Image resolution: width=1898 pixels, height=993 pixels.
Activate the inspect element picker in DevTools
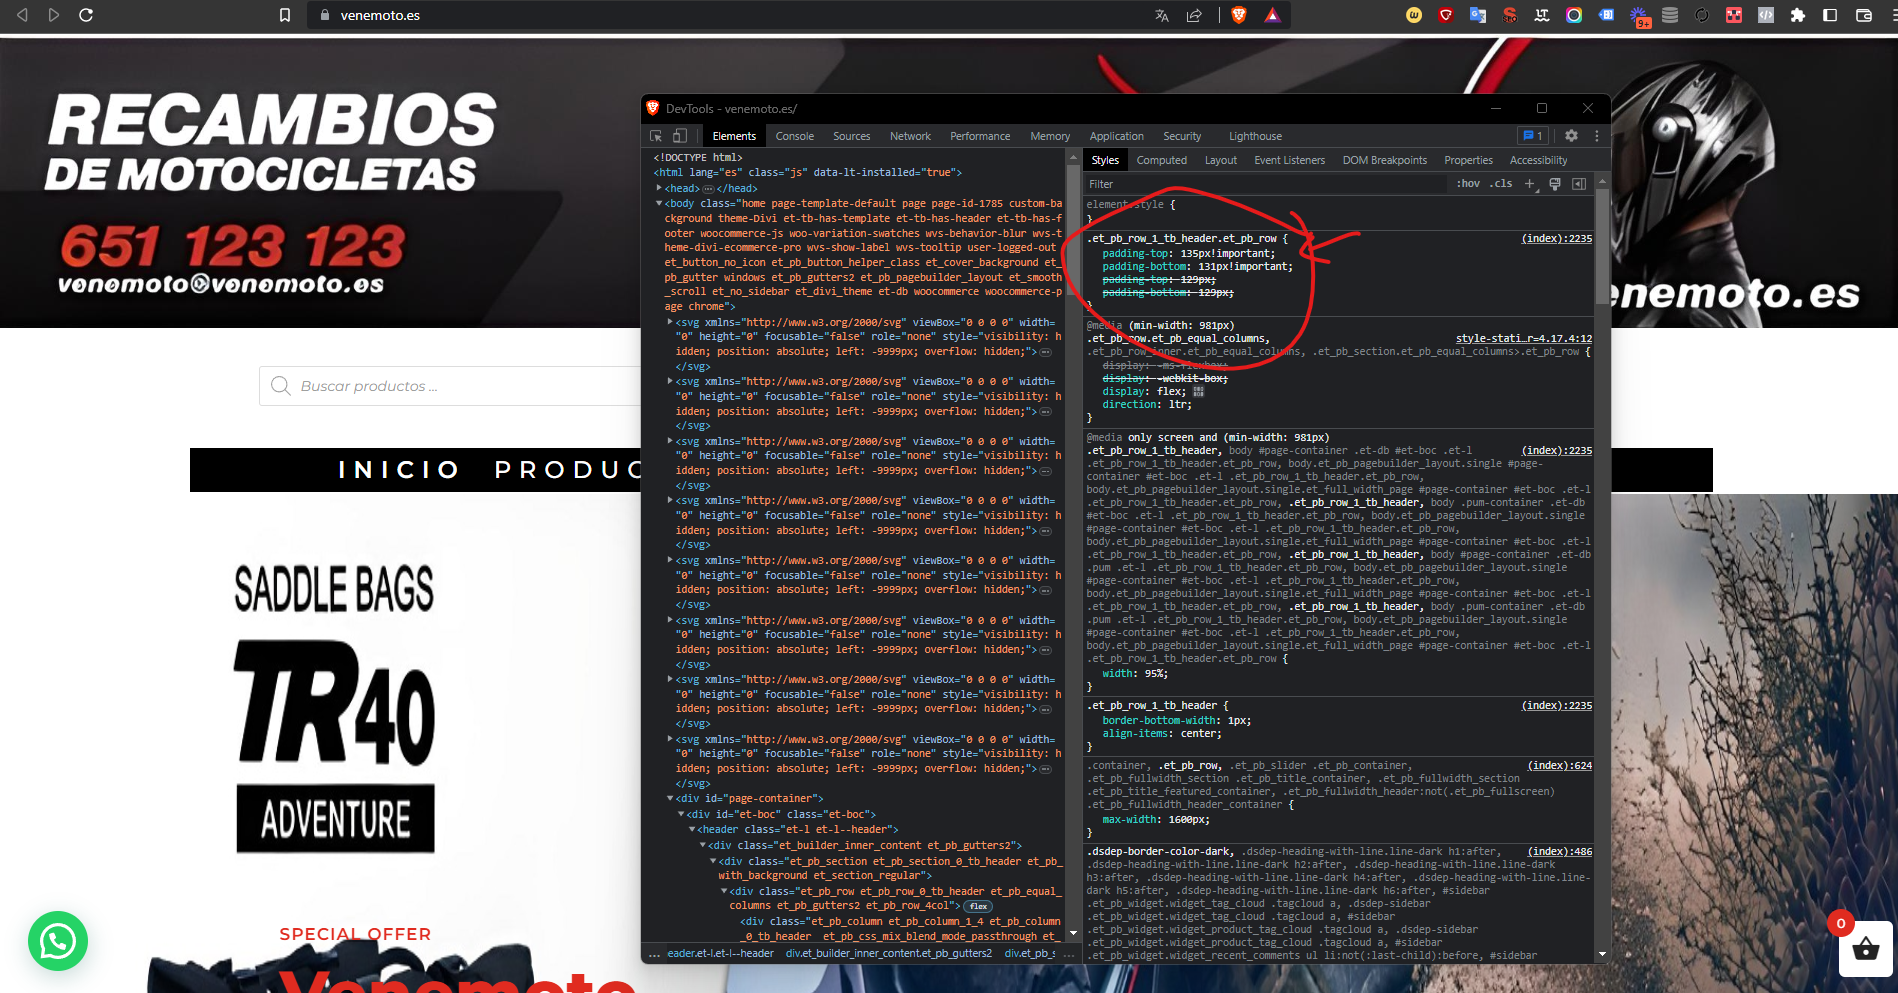pyautogui.click(x=656, y=136)
